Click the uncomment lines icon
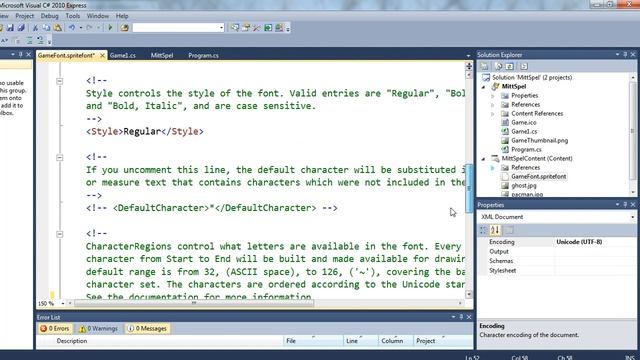640x360 pixels. (x=40, y=40)
